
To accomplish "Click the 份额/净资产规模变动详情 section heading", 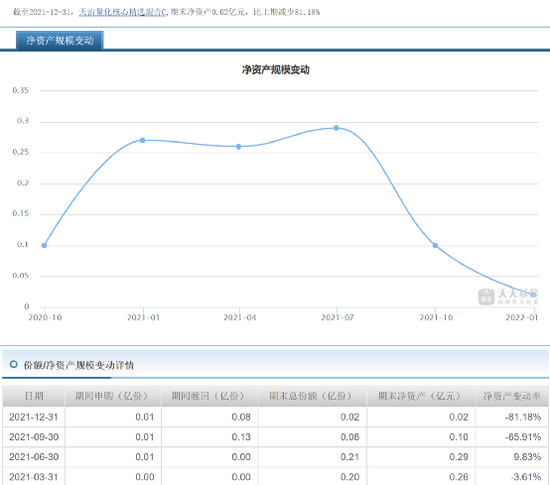I will 79,365.
